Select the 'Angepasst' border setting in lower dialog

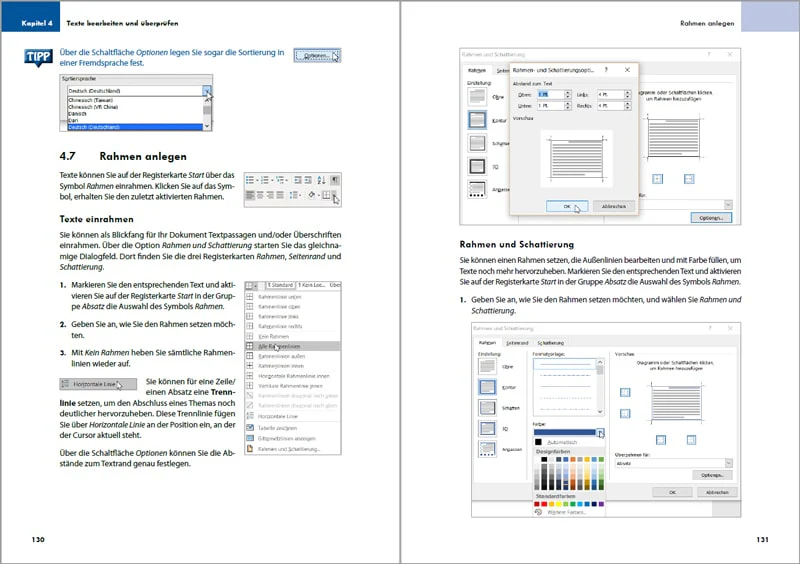click(x=487, y=449)
